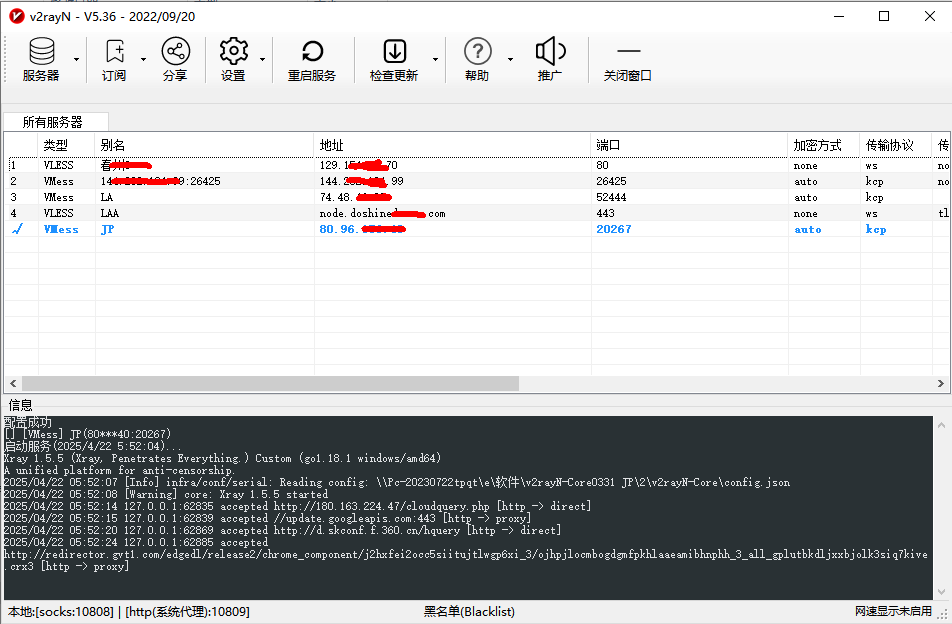Sort by the 地址 column header
Image resolution: width=952 pixels, height=624 pixels.
tap(452, 145)
